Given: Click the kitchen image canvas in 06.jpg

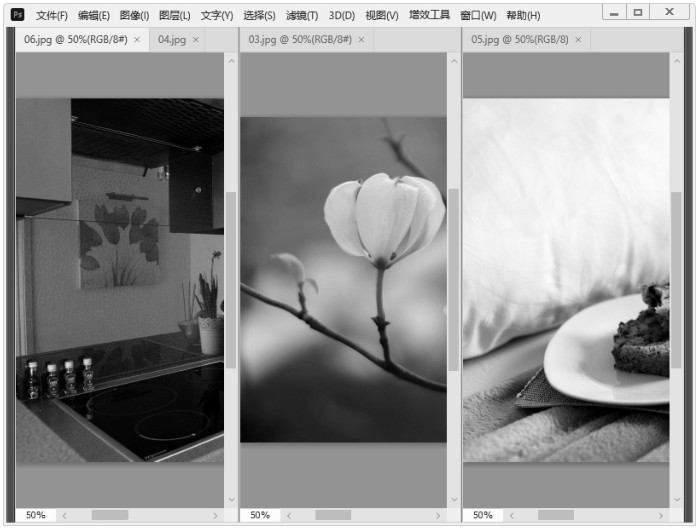Looking at the screenshot, I should [120, 280].
